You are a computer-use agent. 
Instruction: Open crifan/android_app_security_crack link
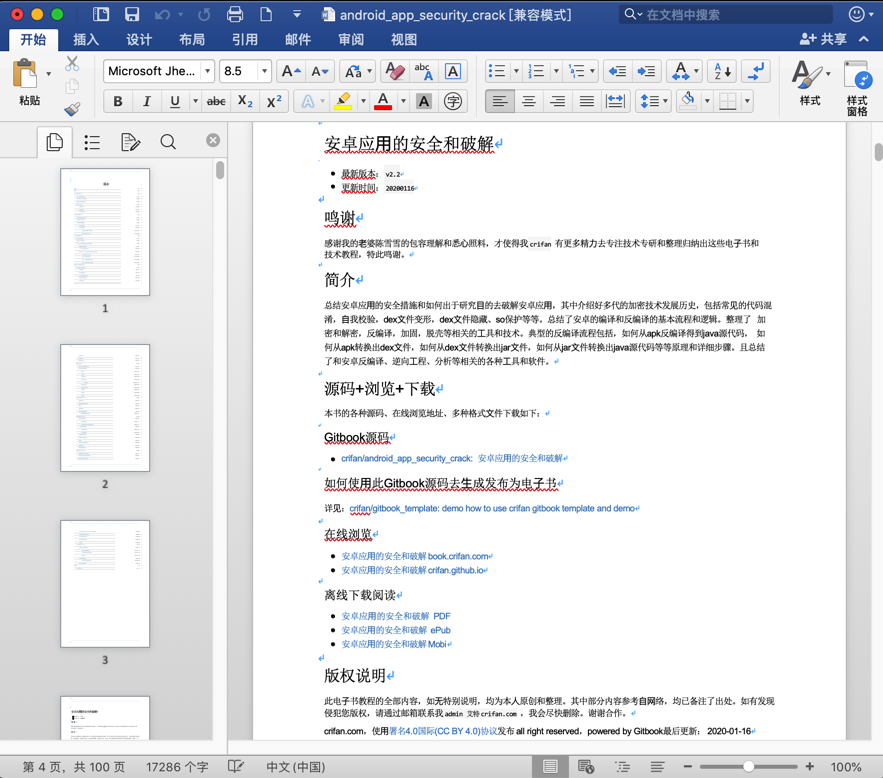[452, 458]
